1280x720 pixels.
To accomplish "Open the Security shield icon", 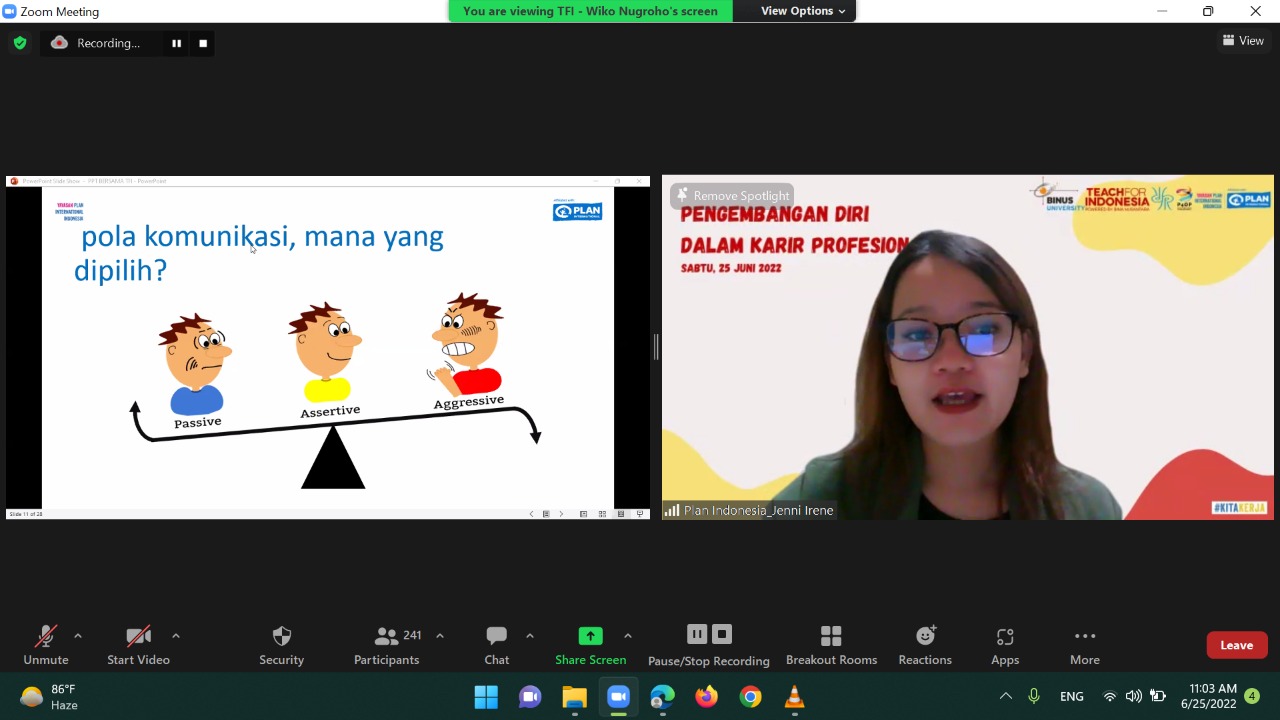I will pyautogui.click(x=282, y=637).
